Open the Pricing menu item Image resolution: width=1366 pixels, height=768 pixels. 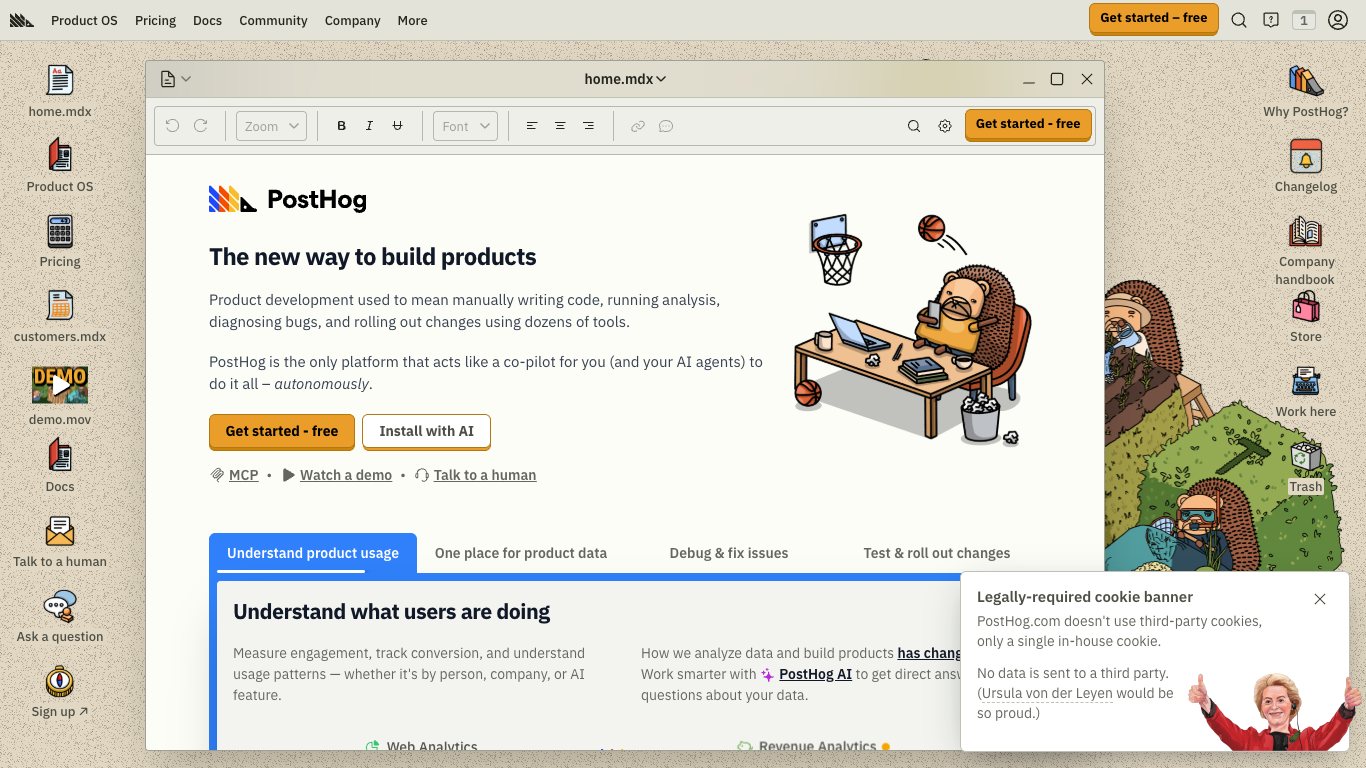155,20
